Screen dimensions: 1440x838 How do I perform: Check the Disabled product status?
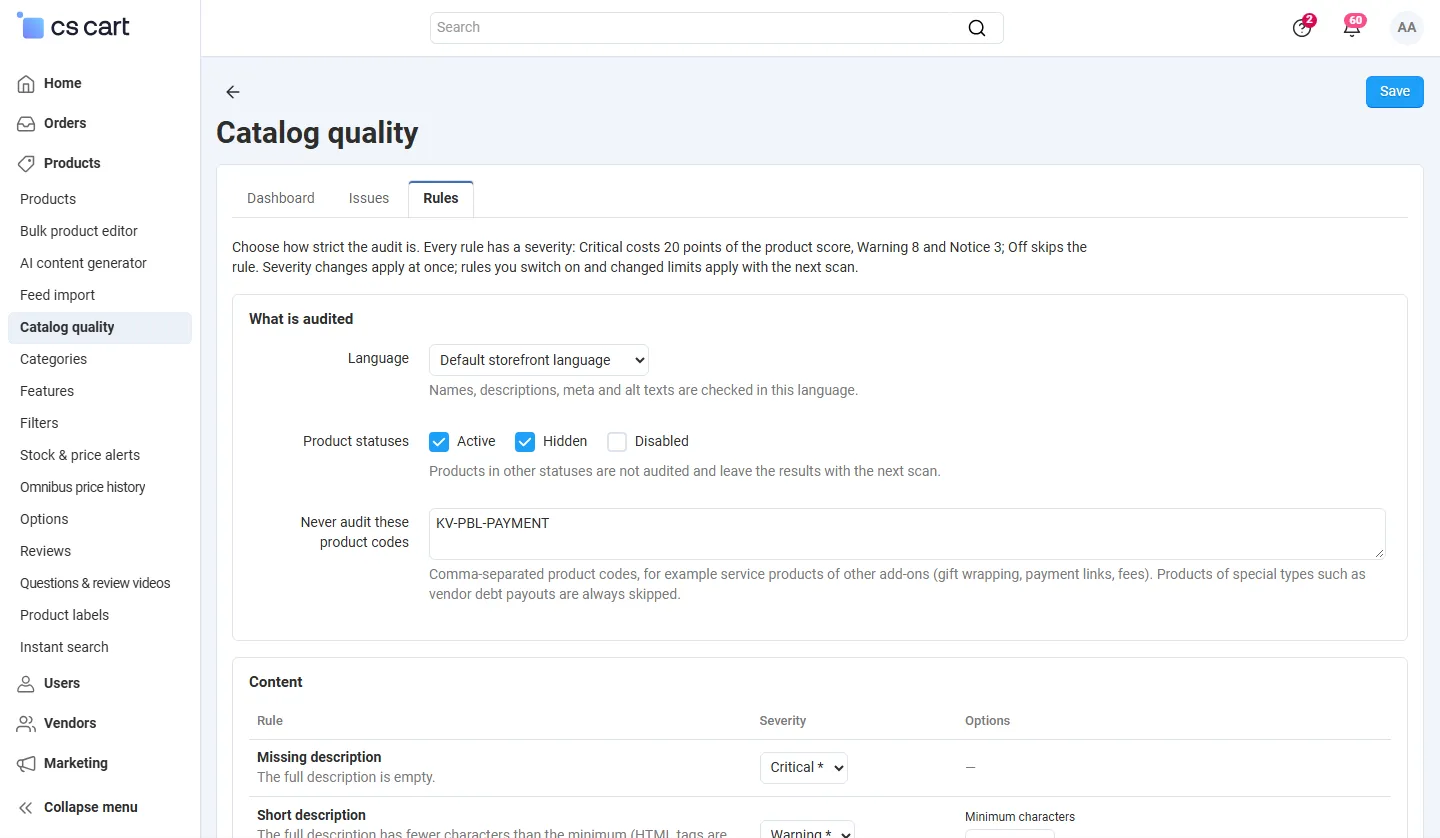pos(616,441)
